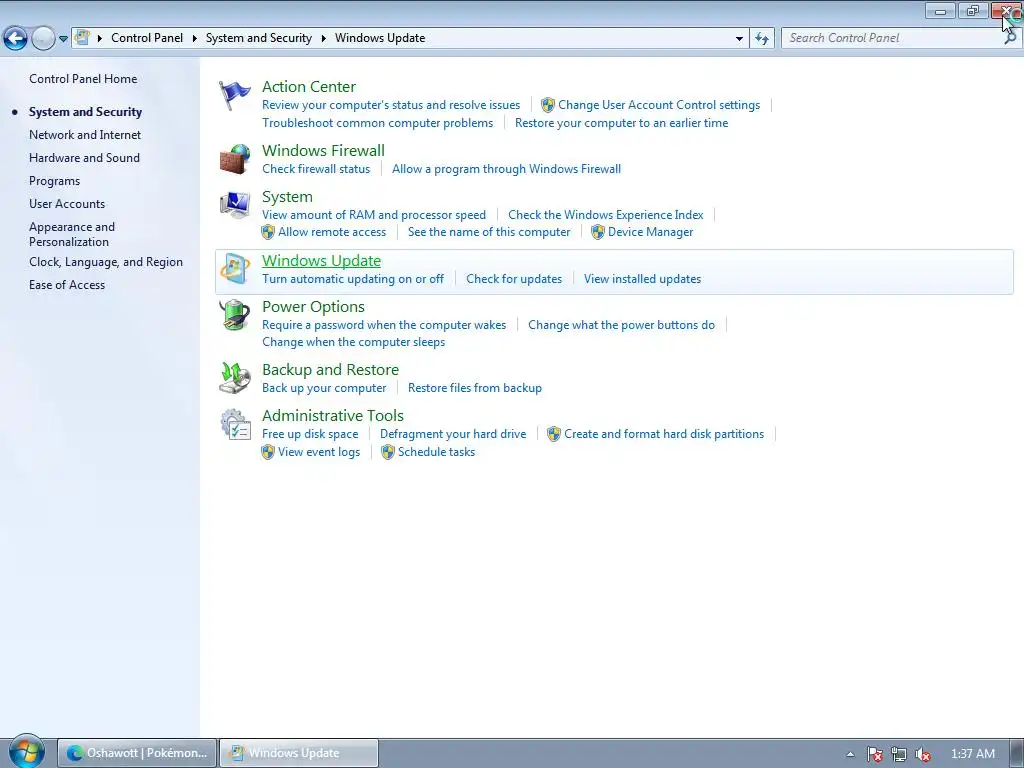Click View installed updates link
The width and height of the screenshot is (1024, 768).
pyautogui.click(x=643, y=279)
